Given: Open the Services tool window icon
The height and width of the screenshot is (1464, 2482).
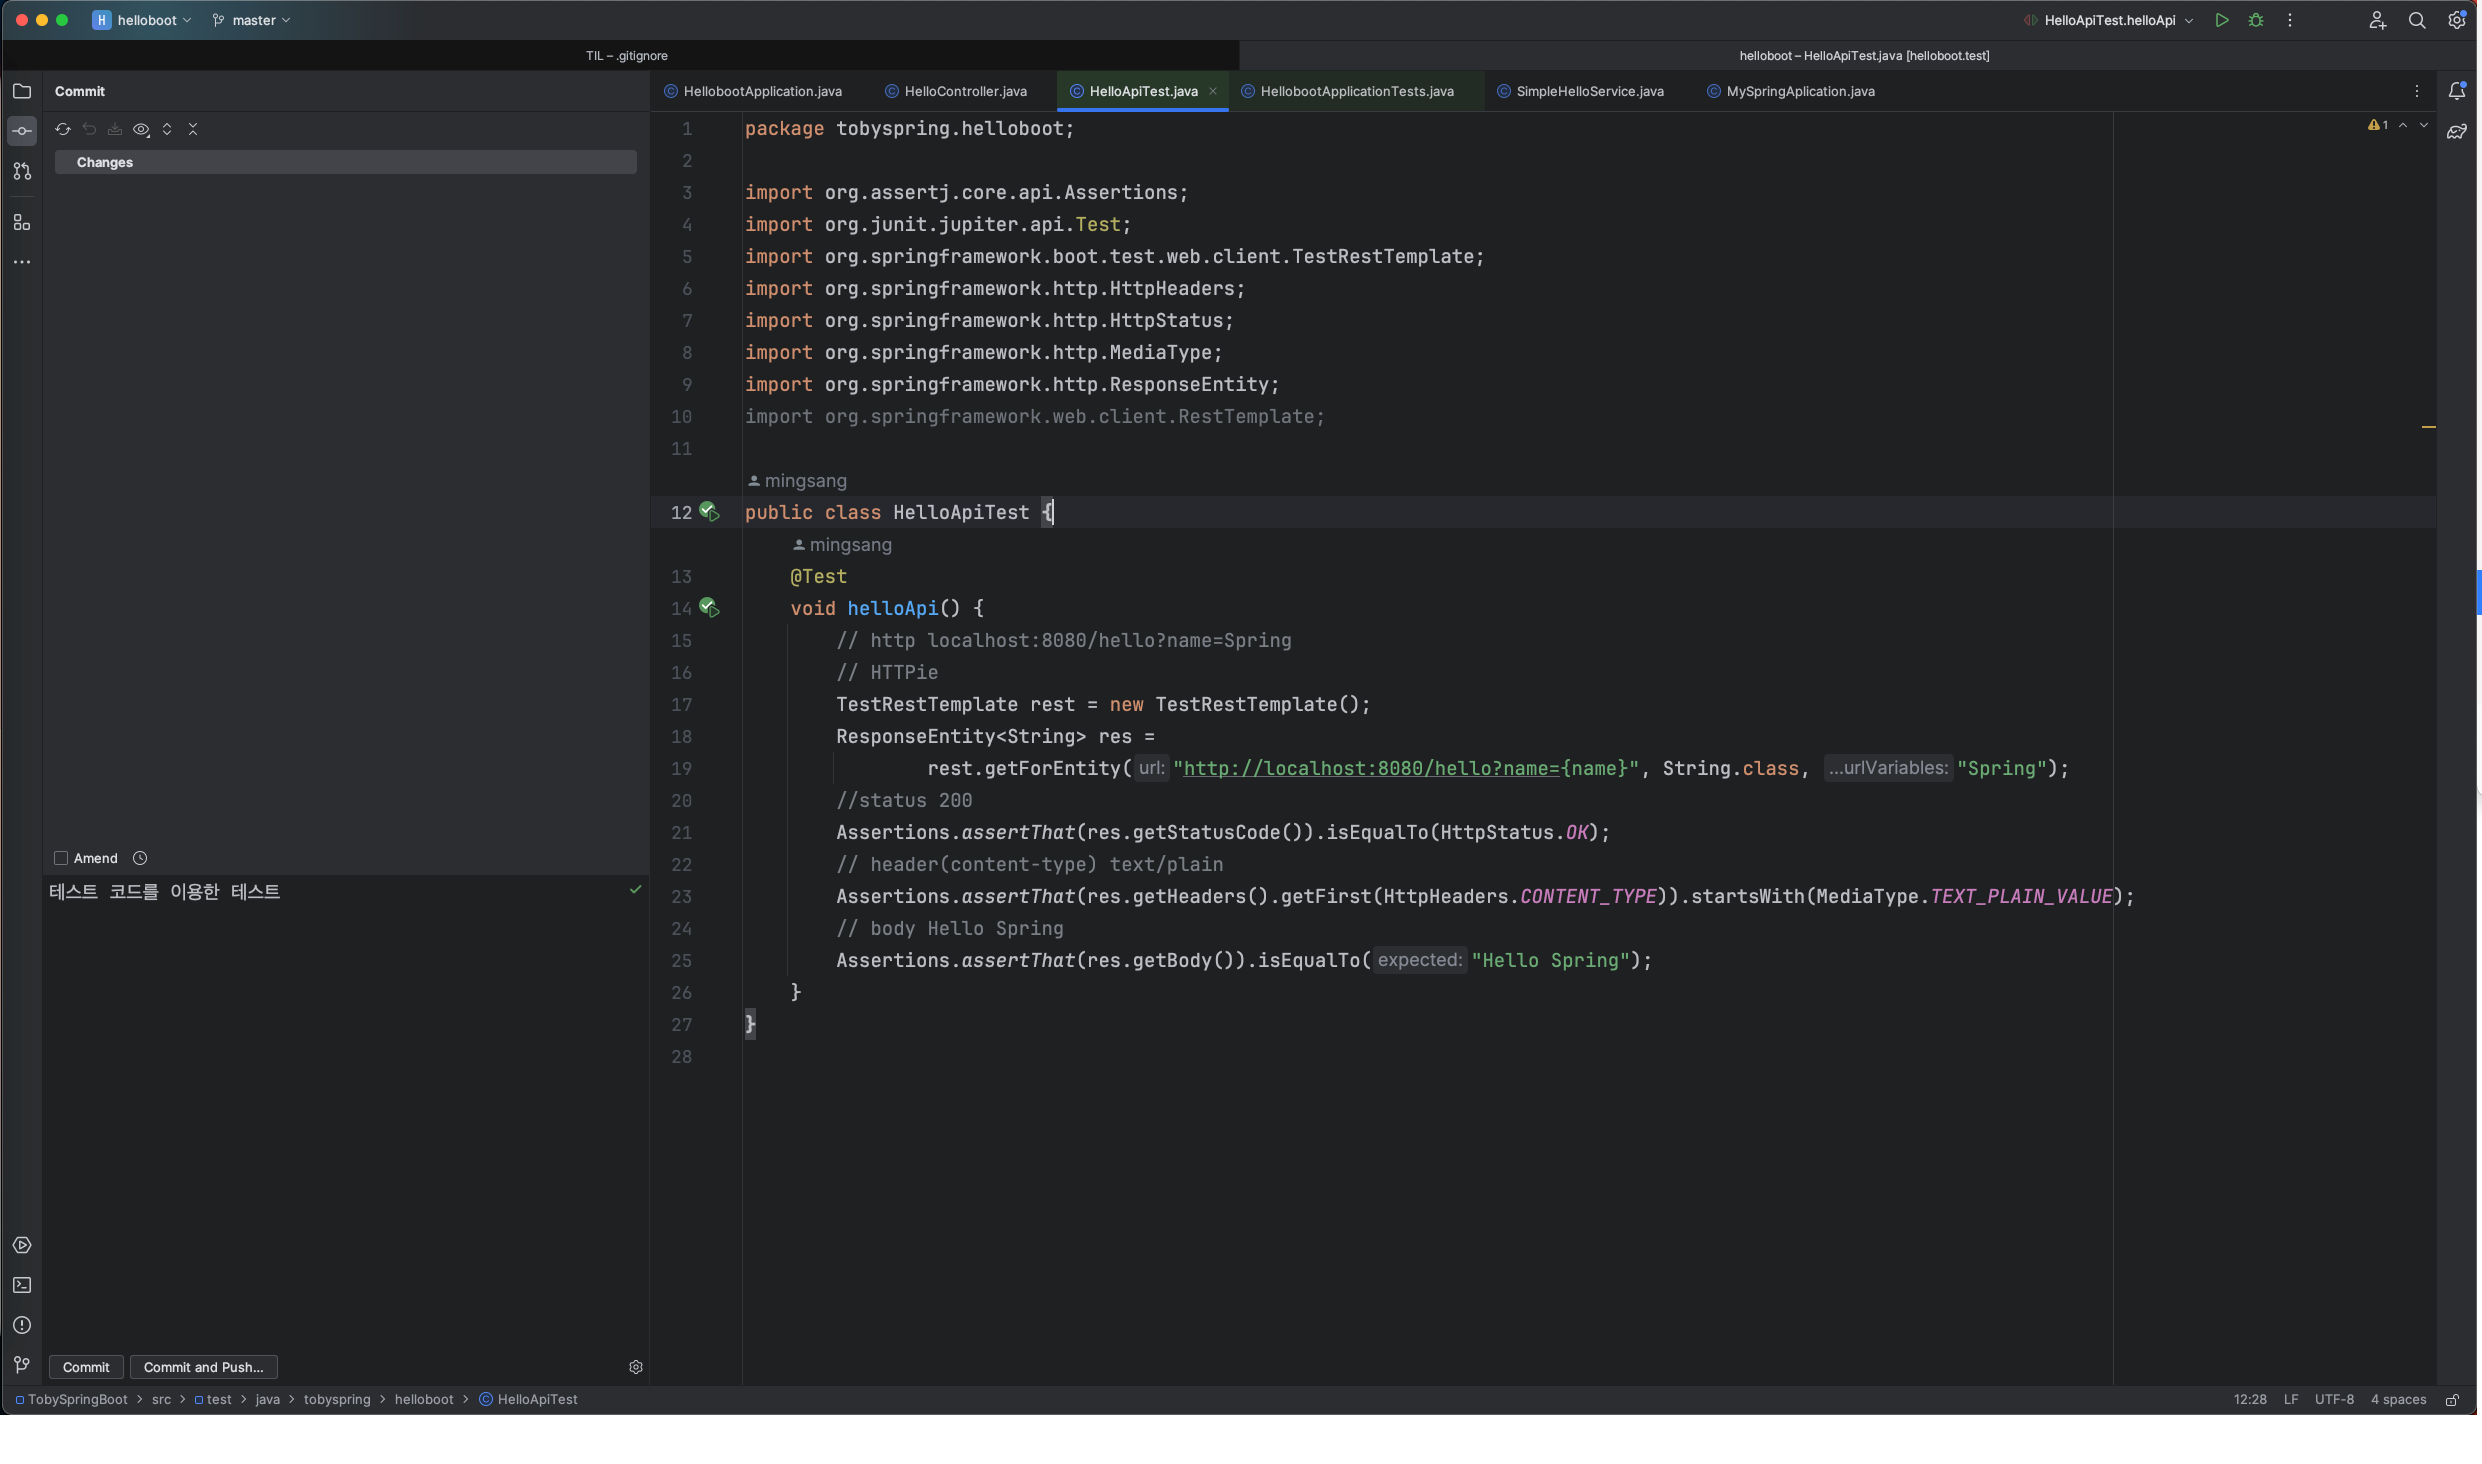Looking at the screenshot, I should coord(22,1245).
